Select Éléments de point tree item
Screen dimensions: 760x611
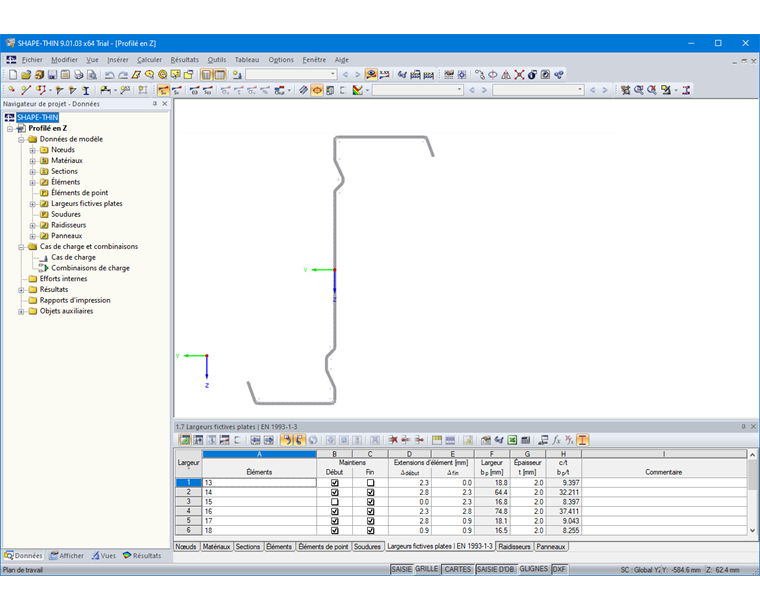coord(79,193)
